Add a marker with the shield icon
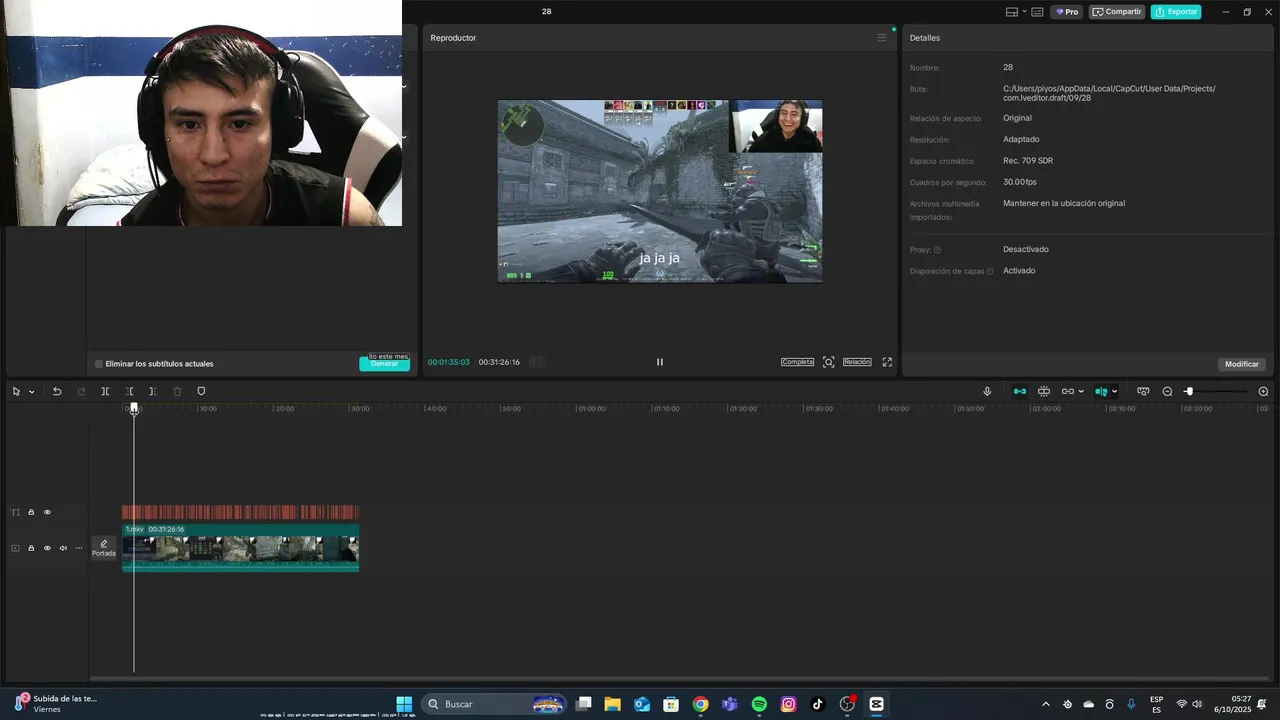 click(201, 391)
